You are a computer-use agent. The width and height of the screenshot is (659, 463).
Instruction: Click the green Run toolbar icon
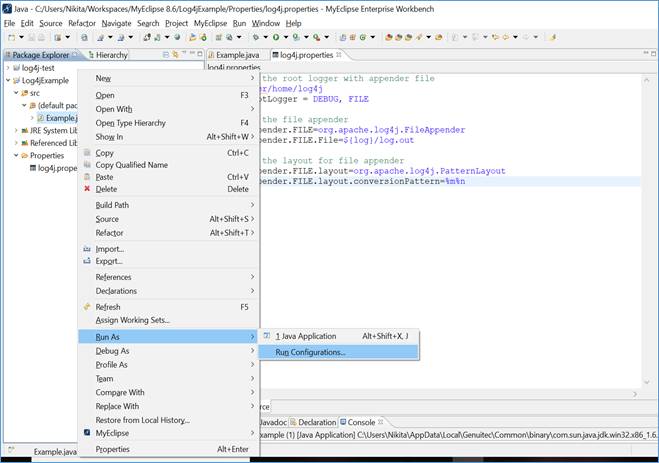(276, 37)
